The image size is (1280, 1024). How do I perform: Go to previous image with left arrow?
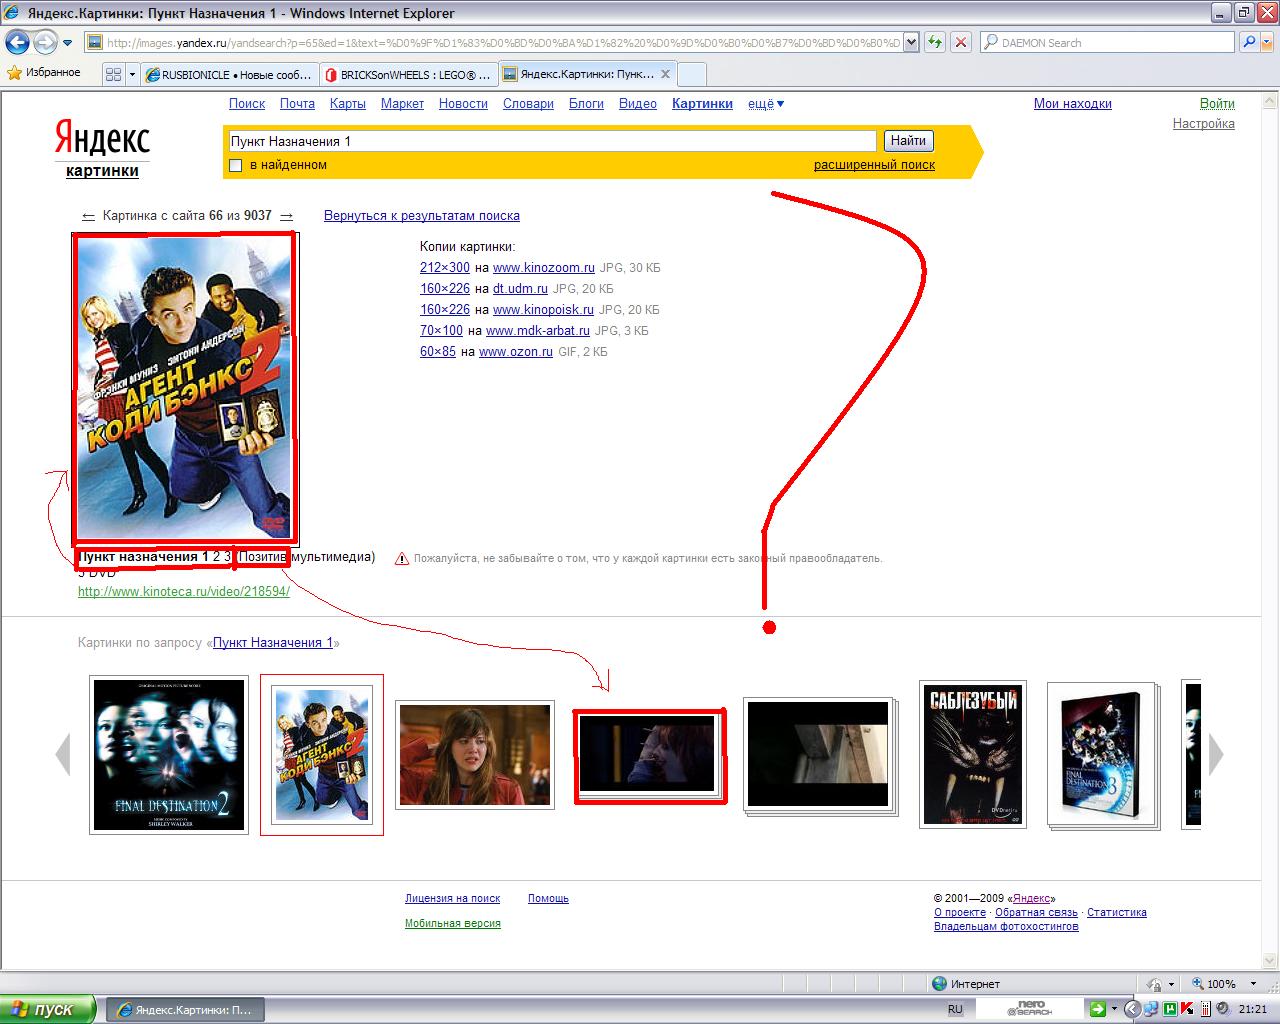click(x=88, y=216)
